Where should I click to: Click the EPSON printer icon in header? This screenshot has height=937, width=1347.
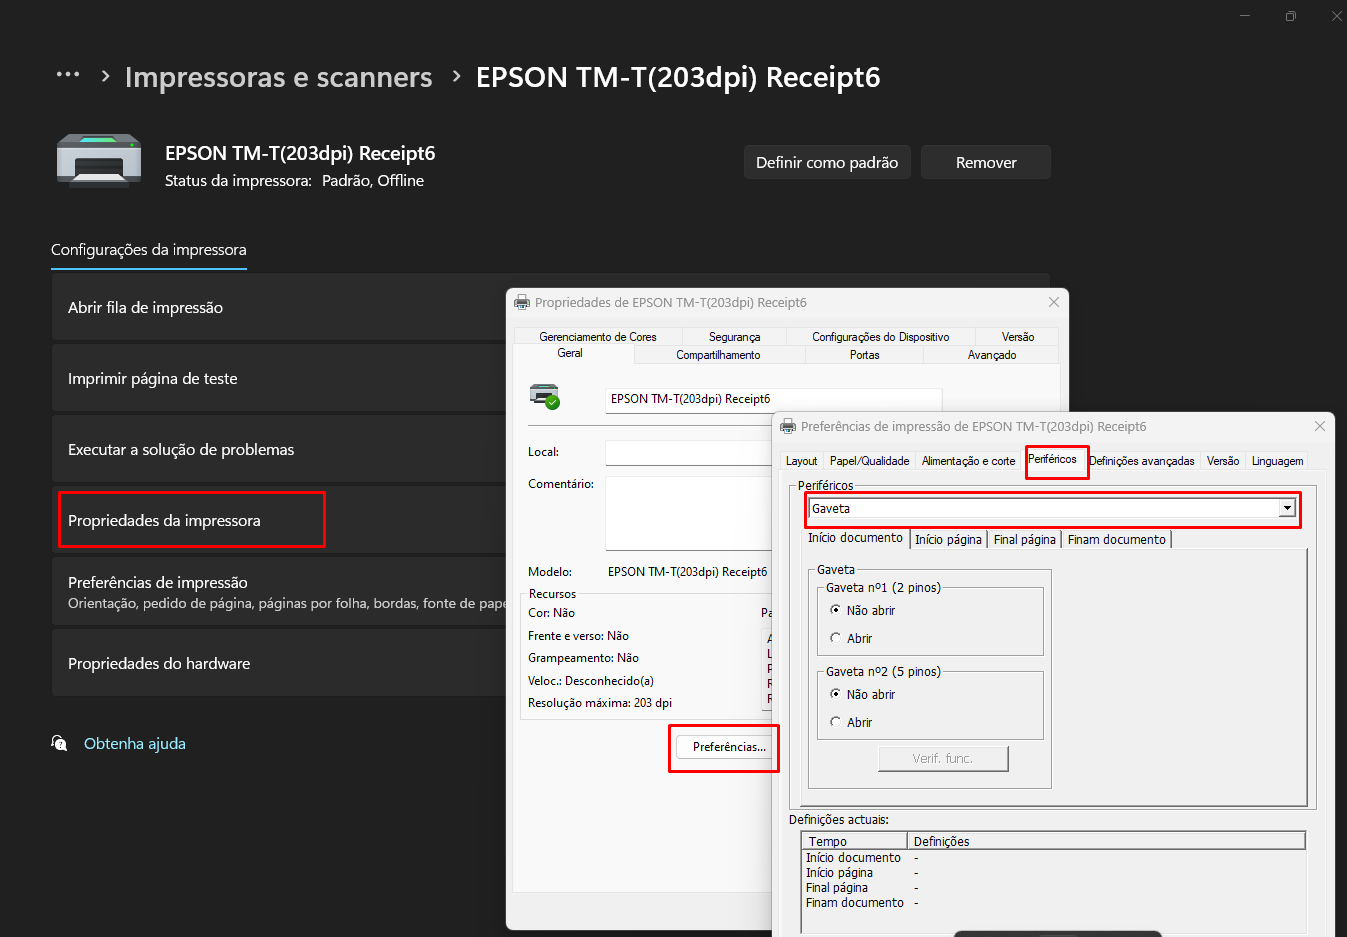[x=98, y=161]
